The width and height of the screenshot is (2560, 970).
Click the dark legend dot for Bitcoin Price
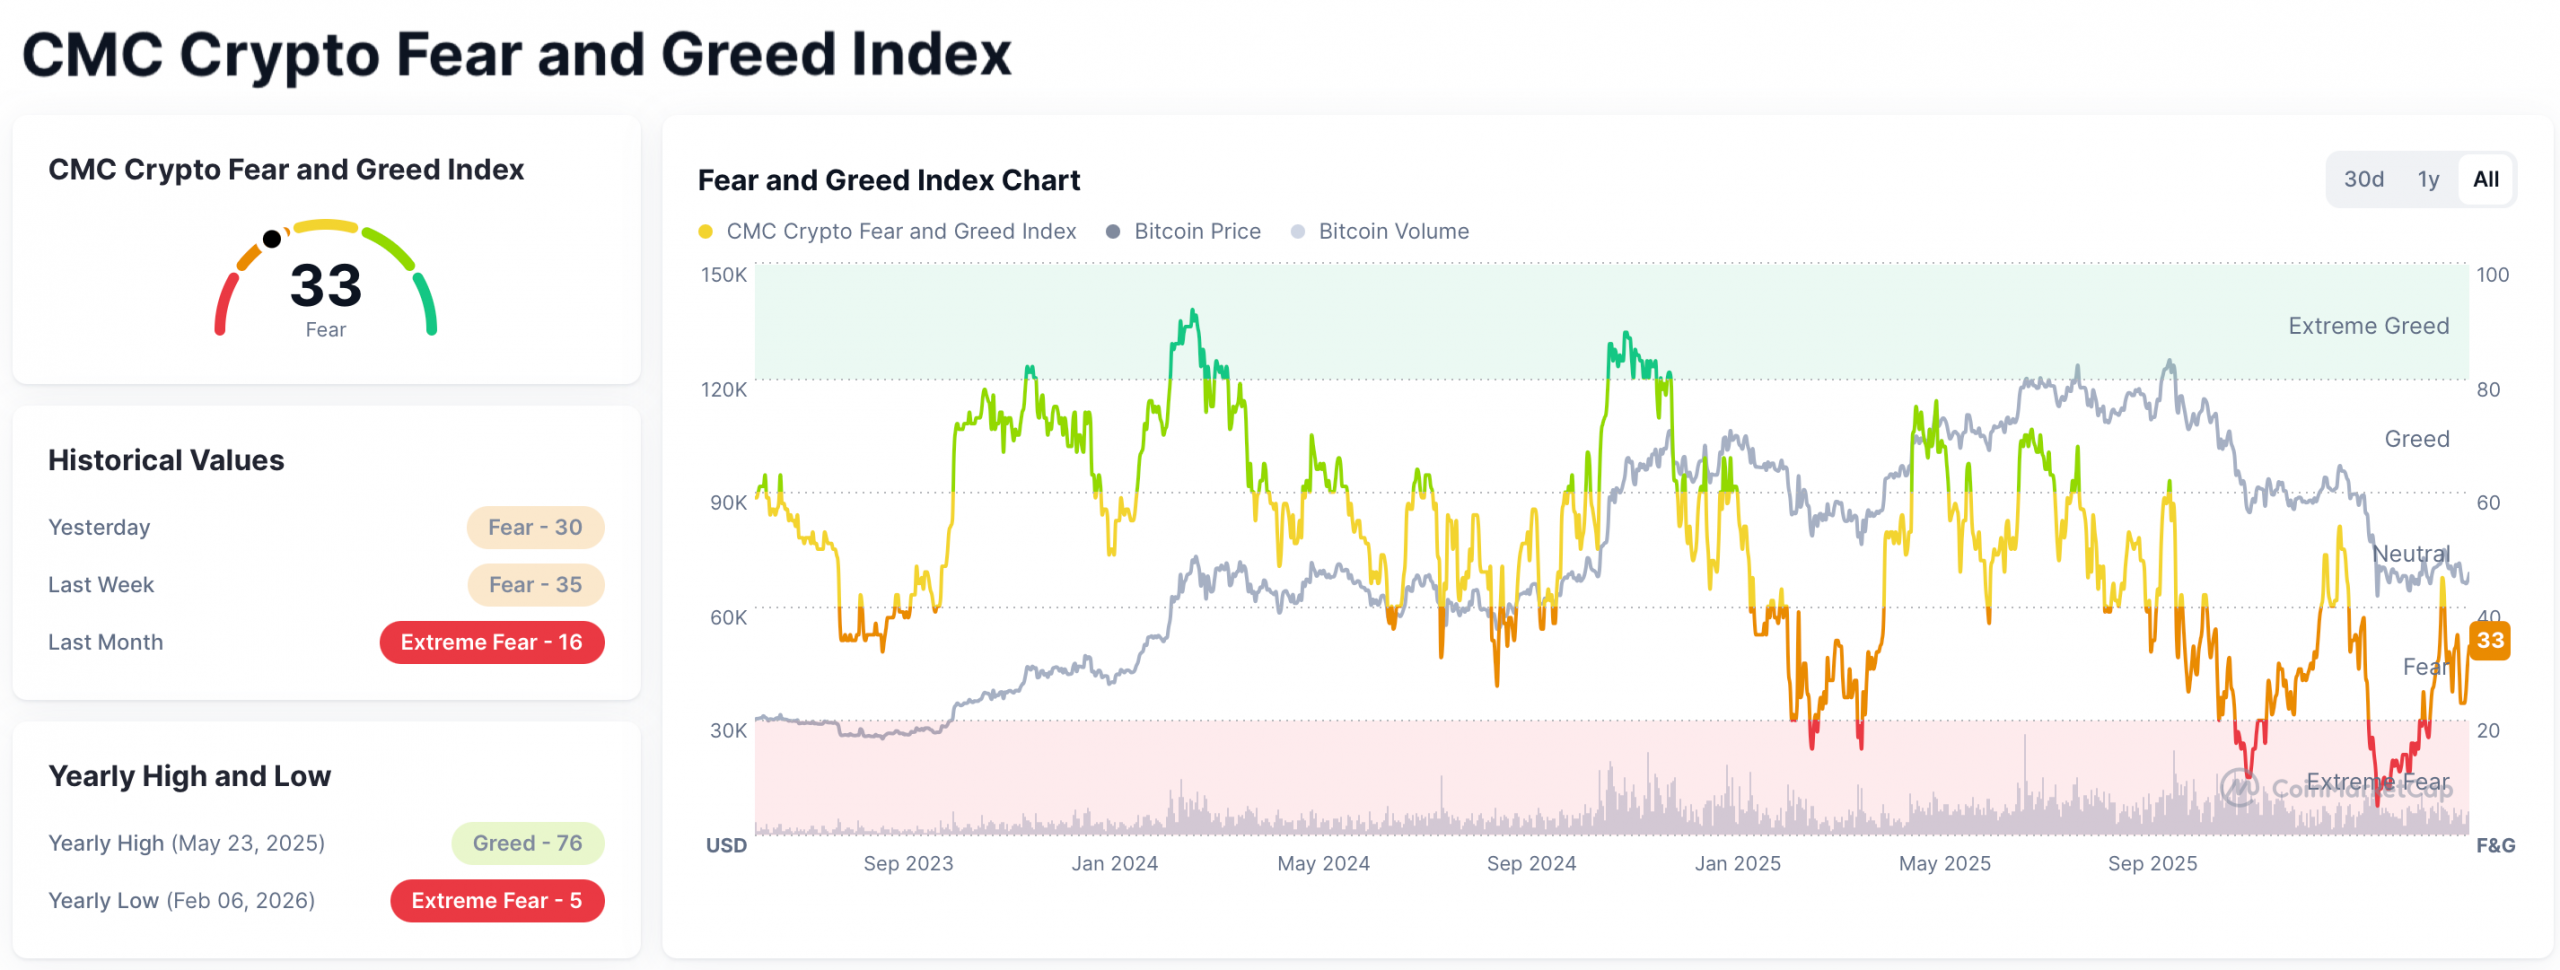point(1113,231)
